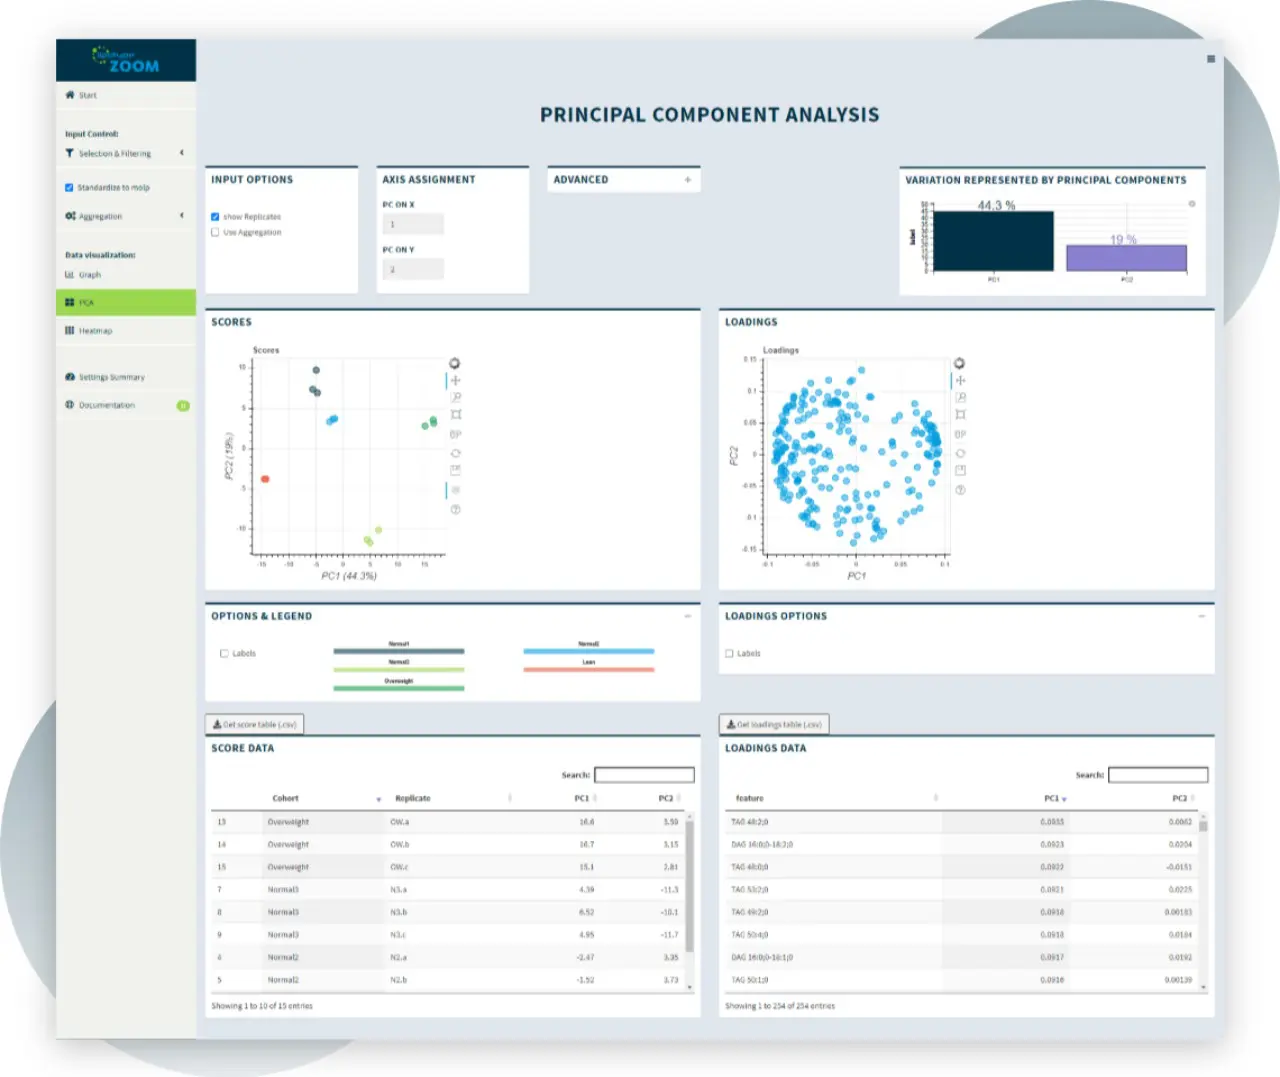
Task: Download score table as csv
Action: tap(254, 724)
